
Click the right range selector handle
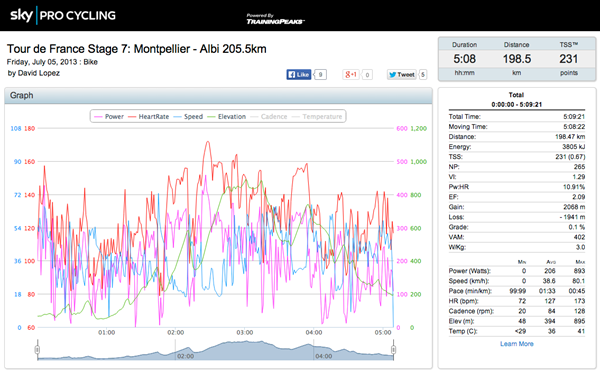point(393,349)
